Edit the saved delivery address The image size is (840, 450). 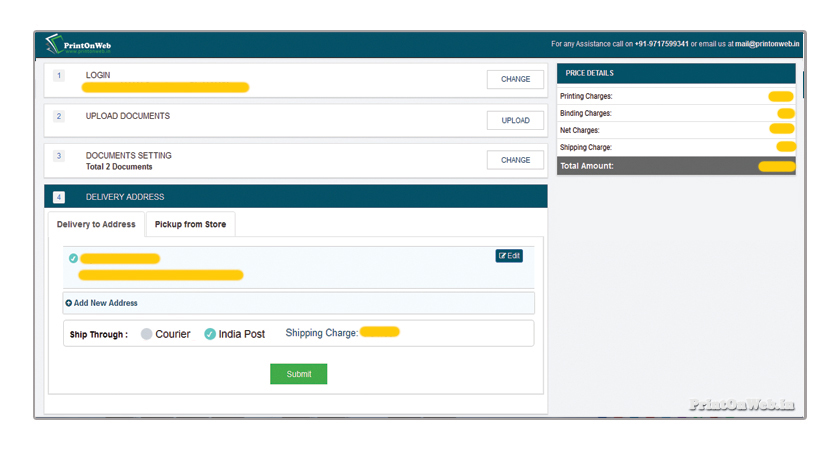pyautogui.click(x=509, y=256)
